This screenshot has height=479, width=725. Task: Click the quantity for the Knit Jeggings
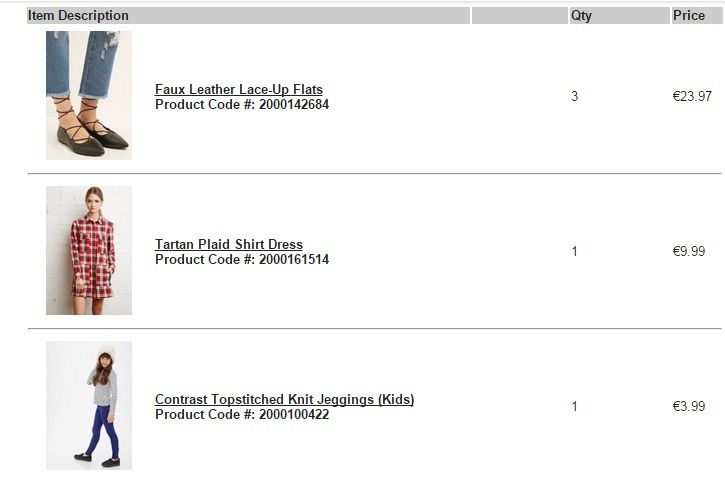[575, 407]
